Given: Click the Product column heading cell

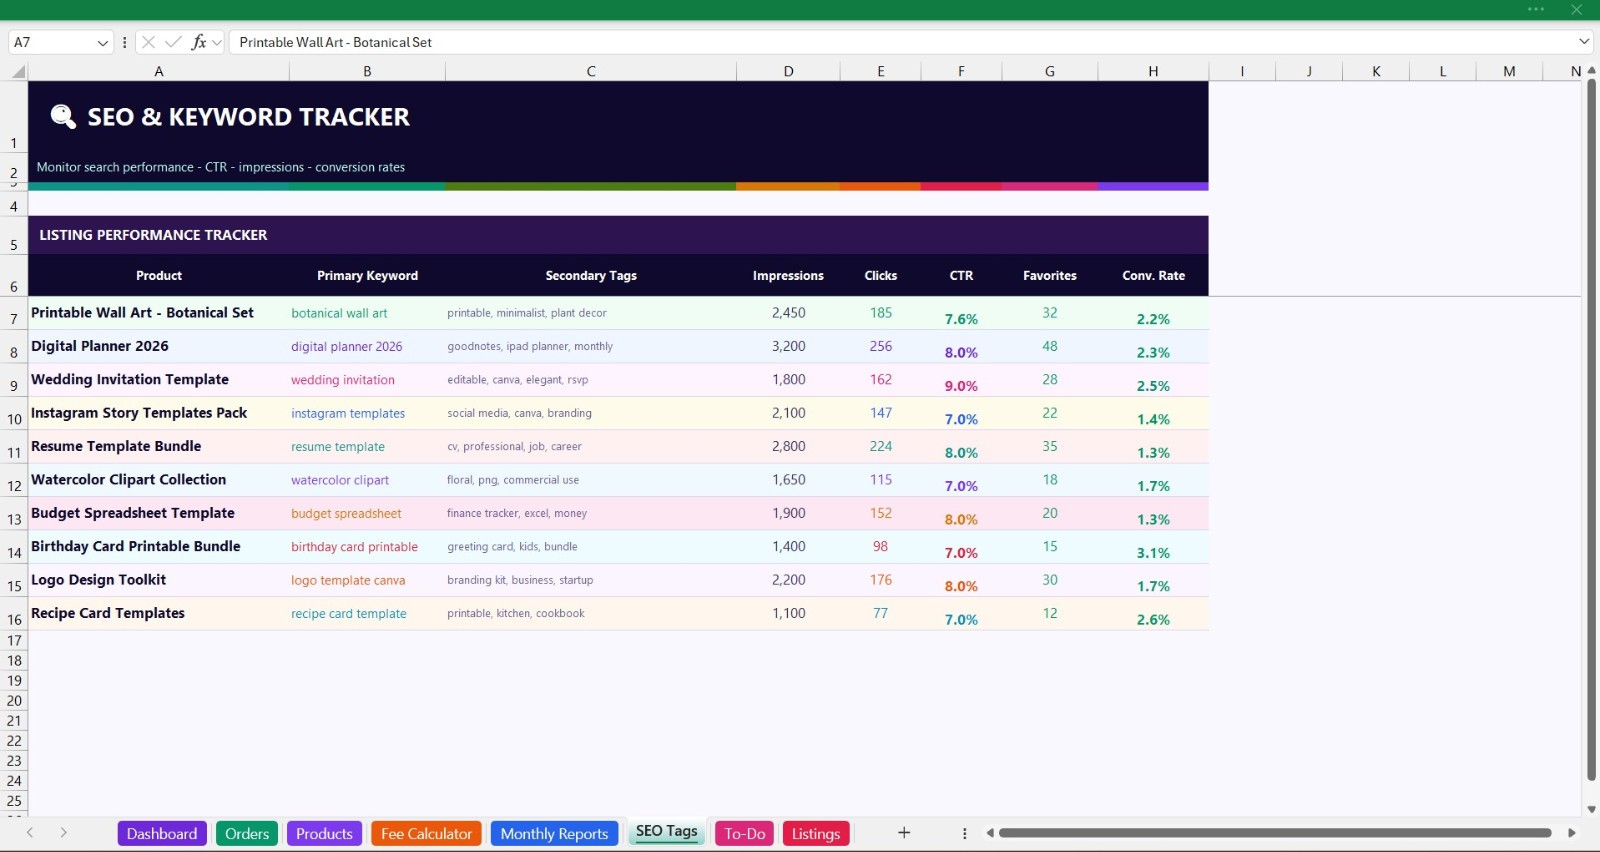Looking at the screenshot, I should [159, 276].
